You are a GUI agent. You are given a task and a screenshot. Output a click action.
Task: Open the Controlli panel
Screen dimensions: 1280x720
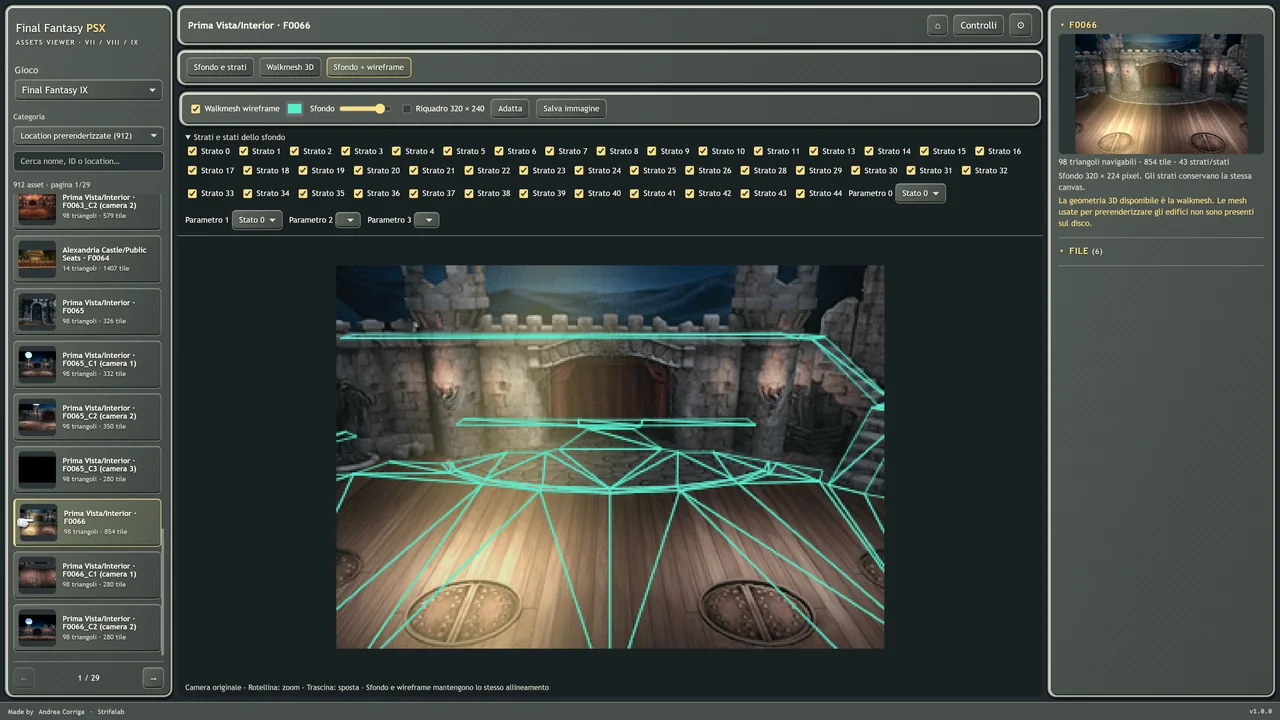pyautogui.click(x=978, y=26)
